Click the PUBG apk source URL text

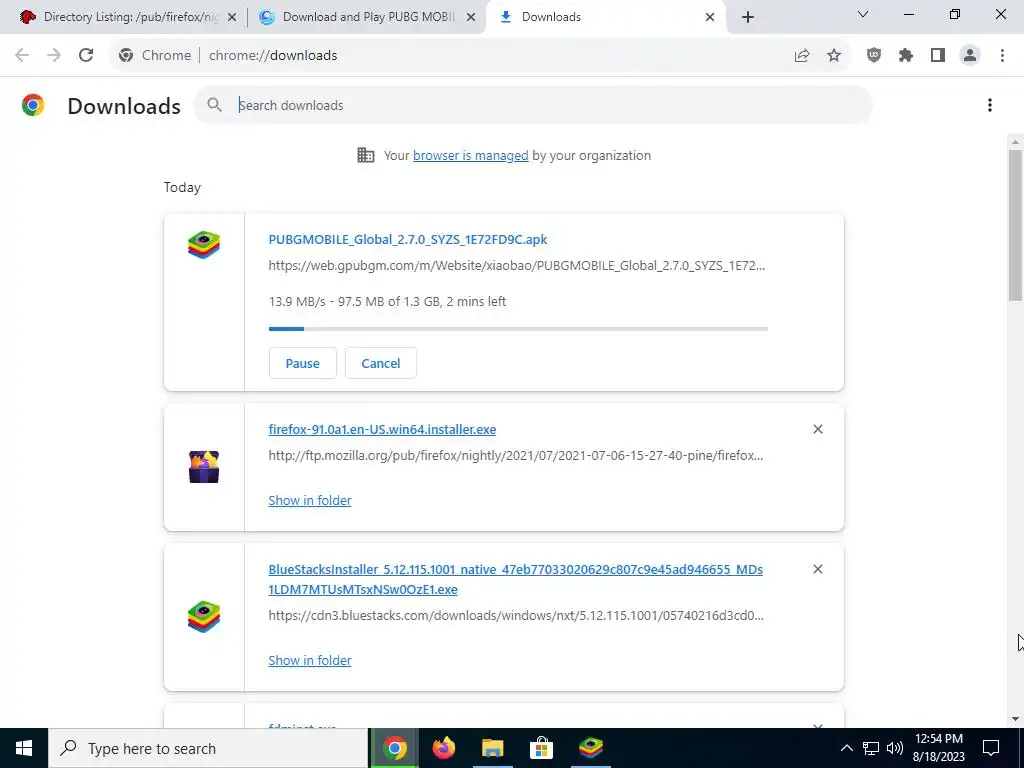coord(517,266)
